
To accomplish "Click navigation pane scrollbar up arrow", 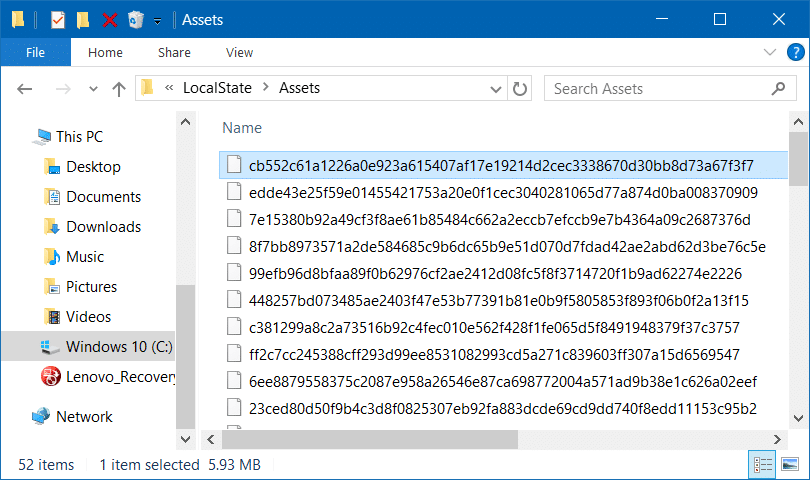I will [185, 122].
